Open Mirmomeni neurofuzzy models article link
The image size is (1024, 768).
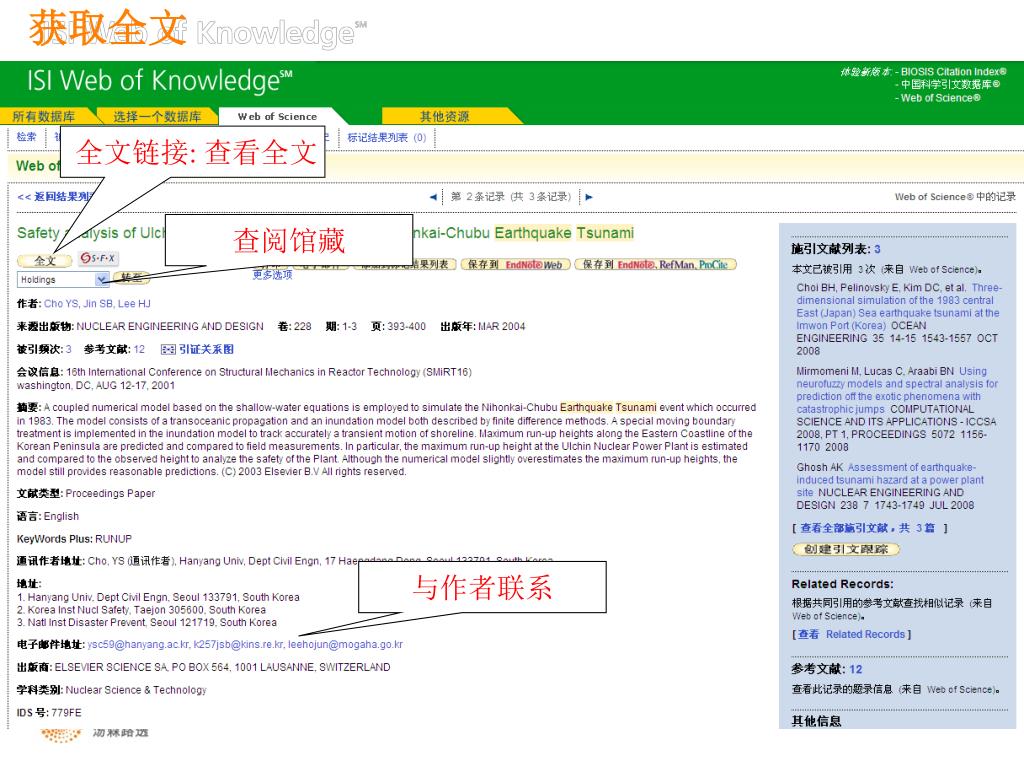(x=897, y=390)
